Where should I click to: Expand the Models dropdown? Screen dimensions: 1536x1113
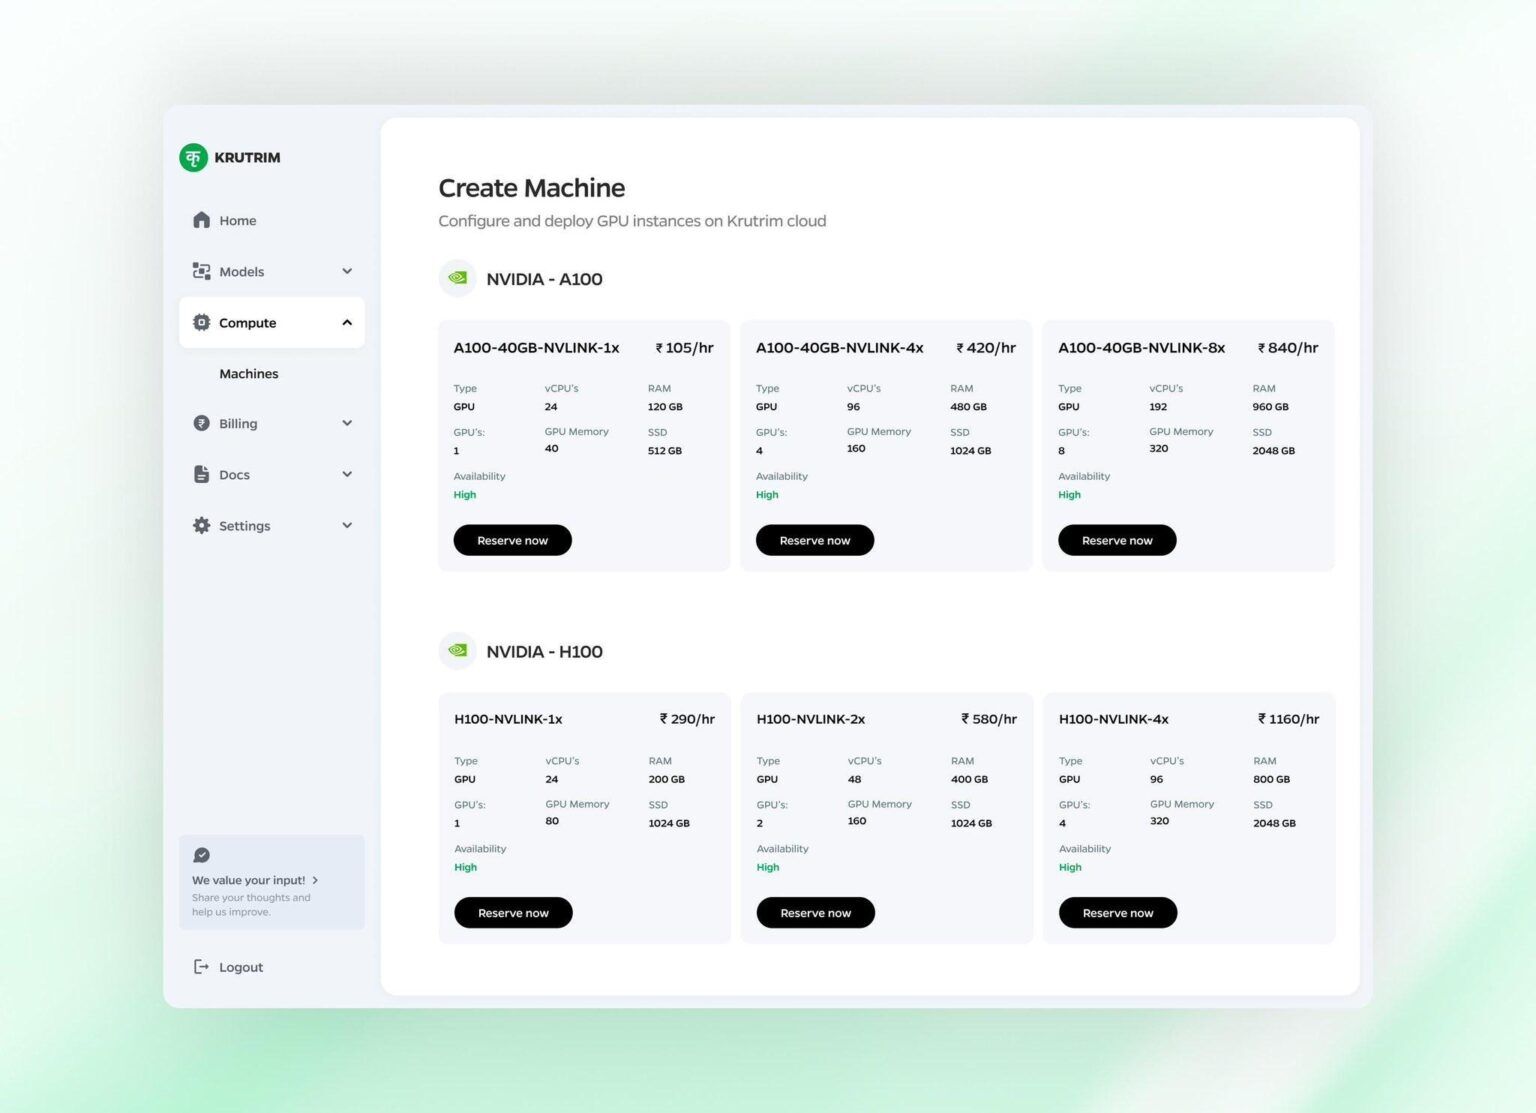click(x=347, y=271)
